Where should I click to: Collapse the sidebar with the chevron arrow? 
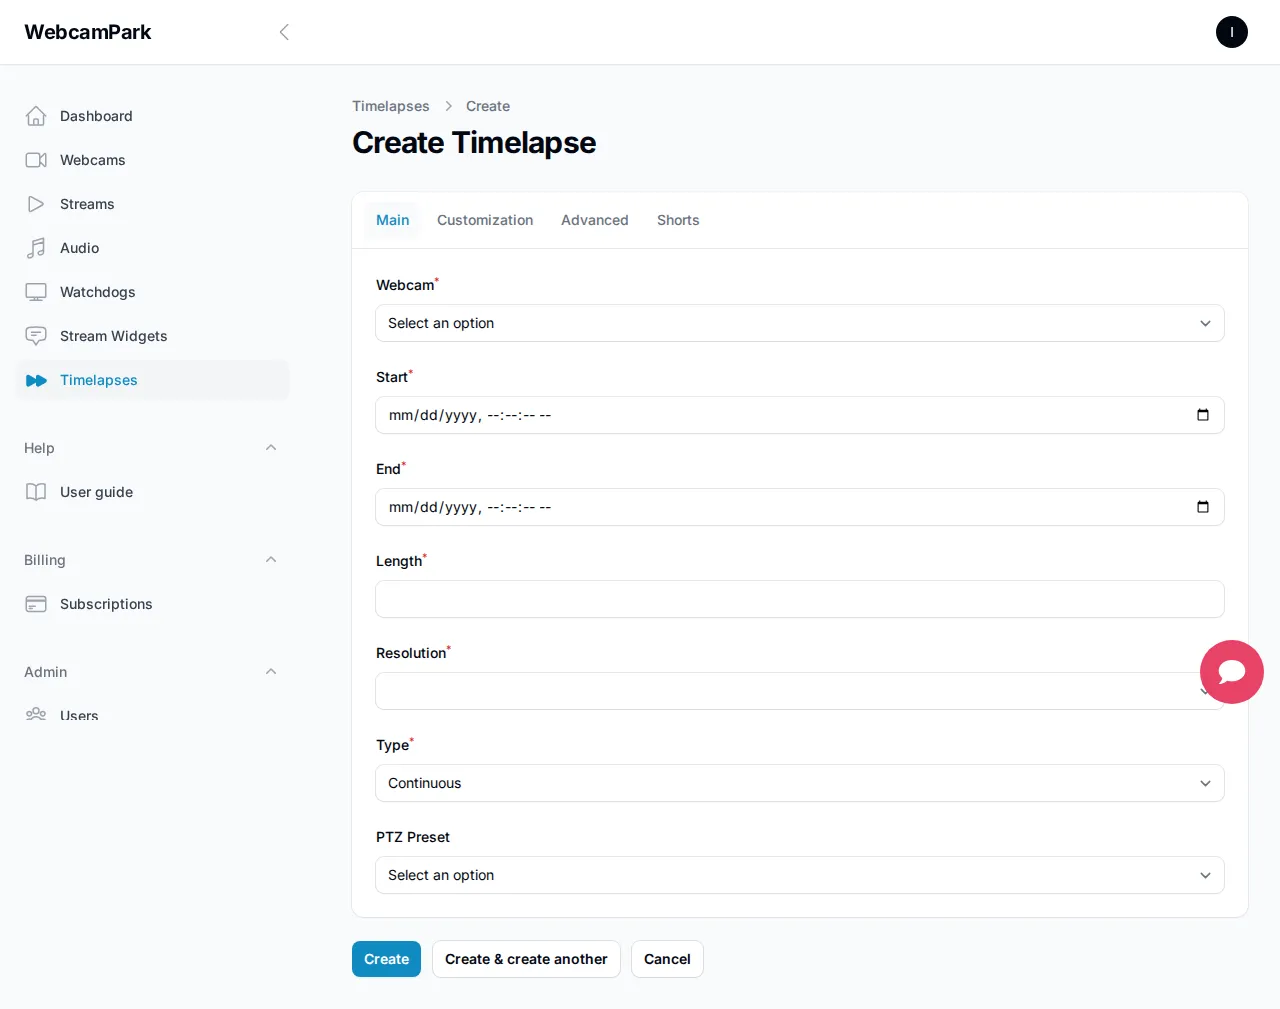284,32
